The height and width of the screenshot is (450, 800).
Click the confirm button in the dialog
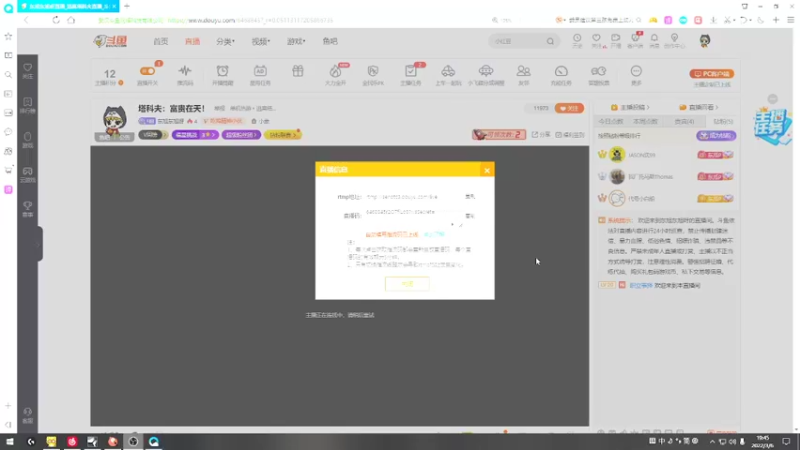pyautogui.click(x=407, y=284)
